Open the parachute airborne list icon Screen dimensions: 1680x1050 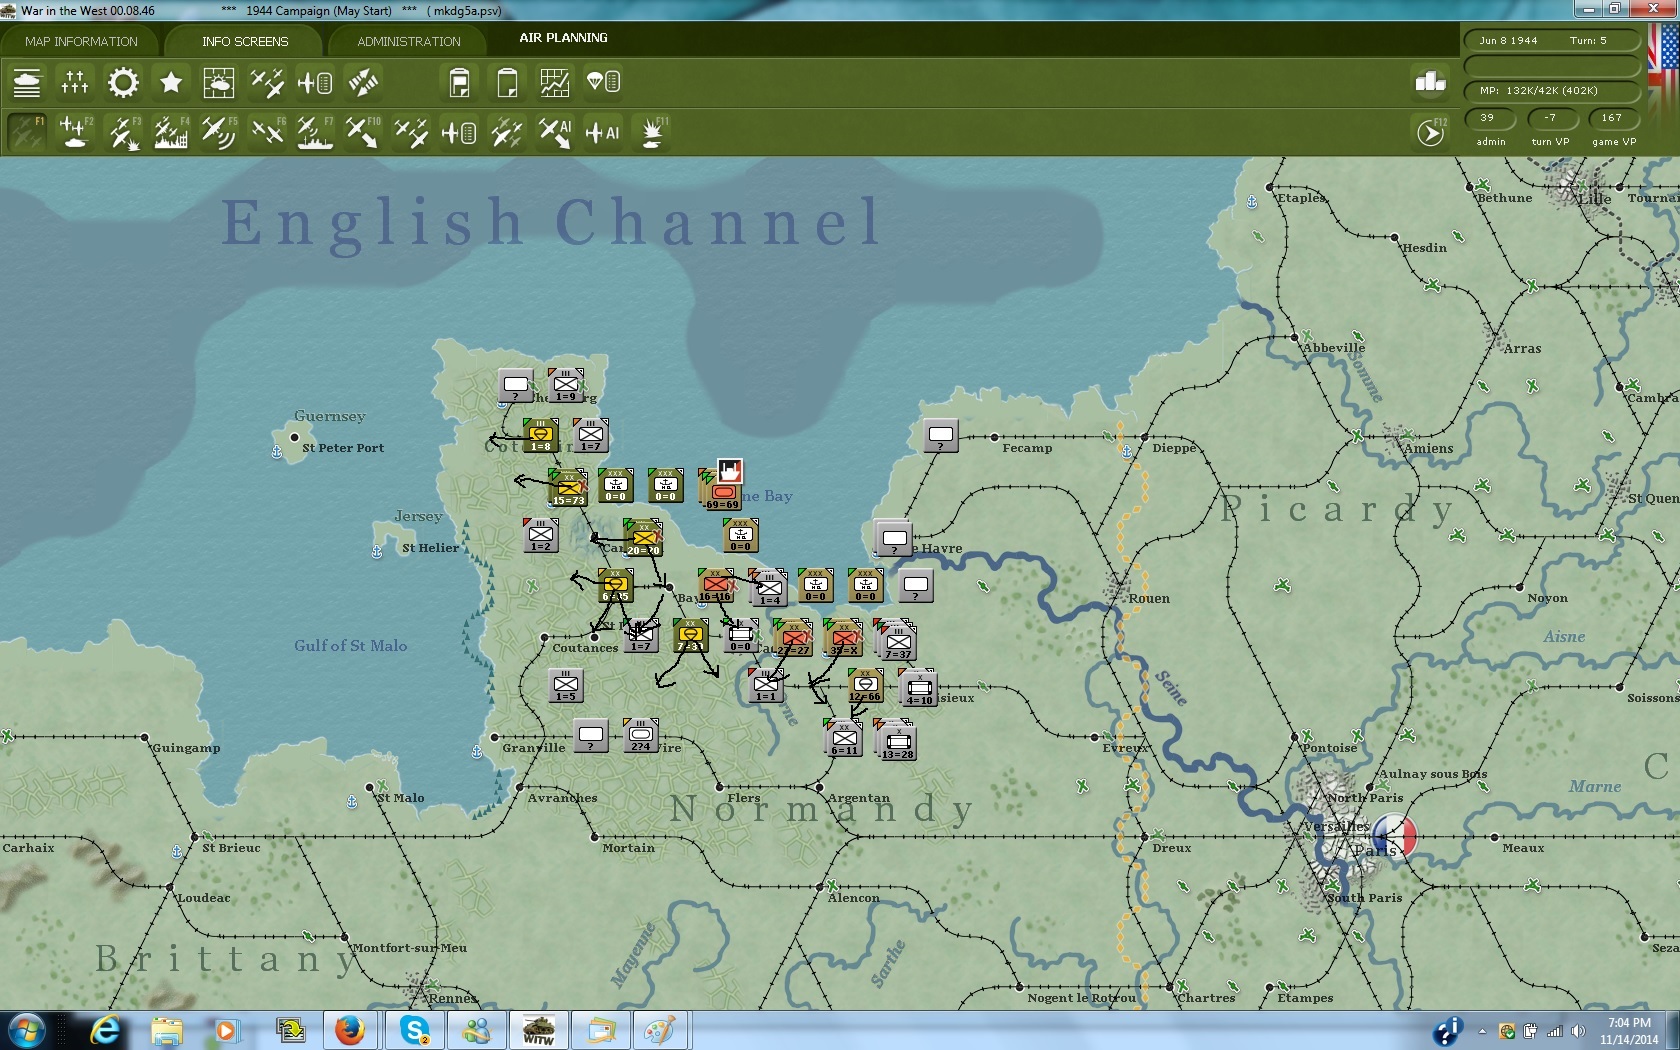pos(603,82)
